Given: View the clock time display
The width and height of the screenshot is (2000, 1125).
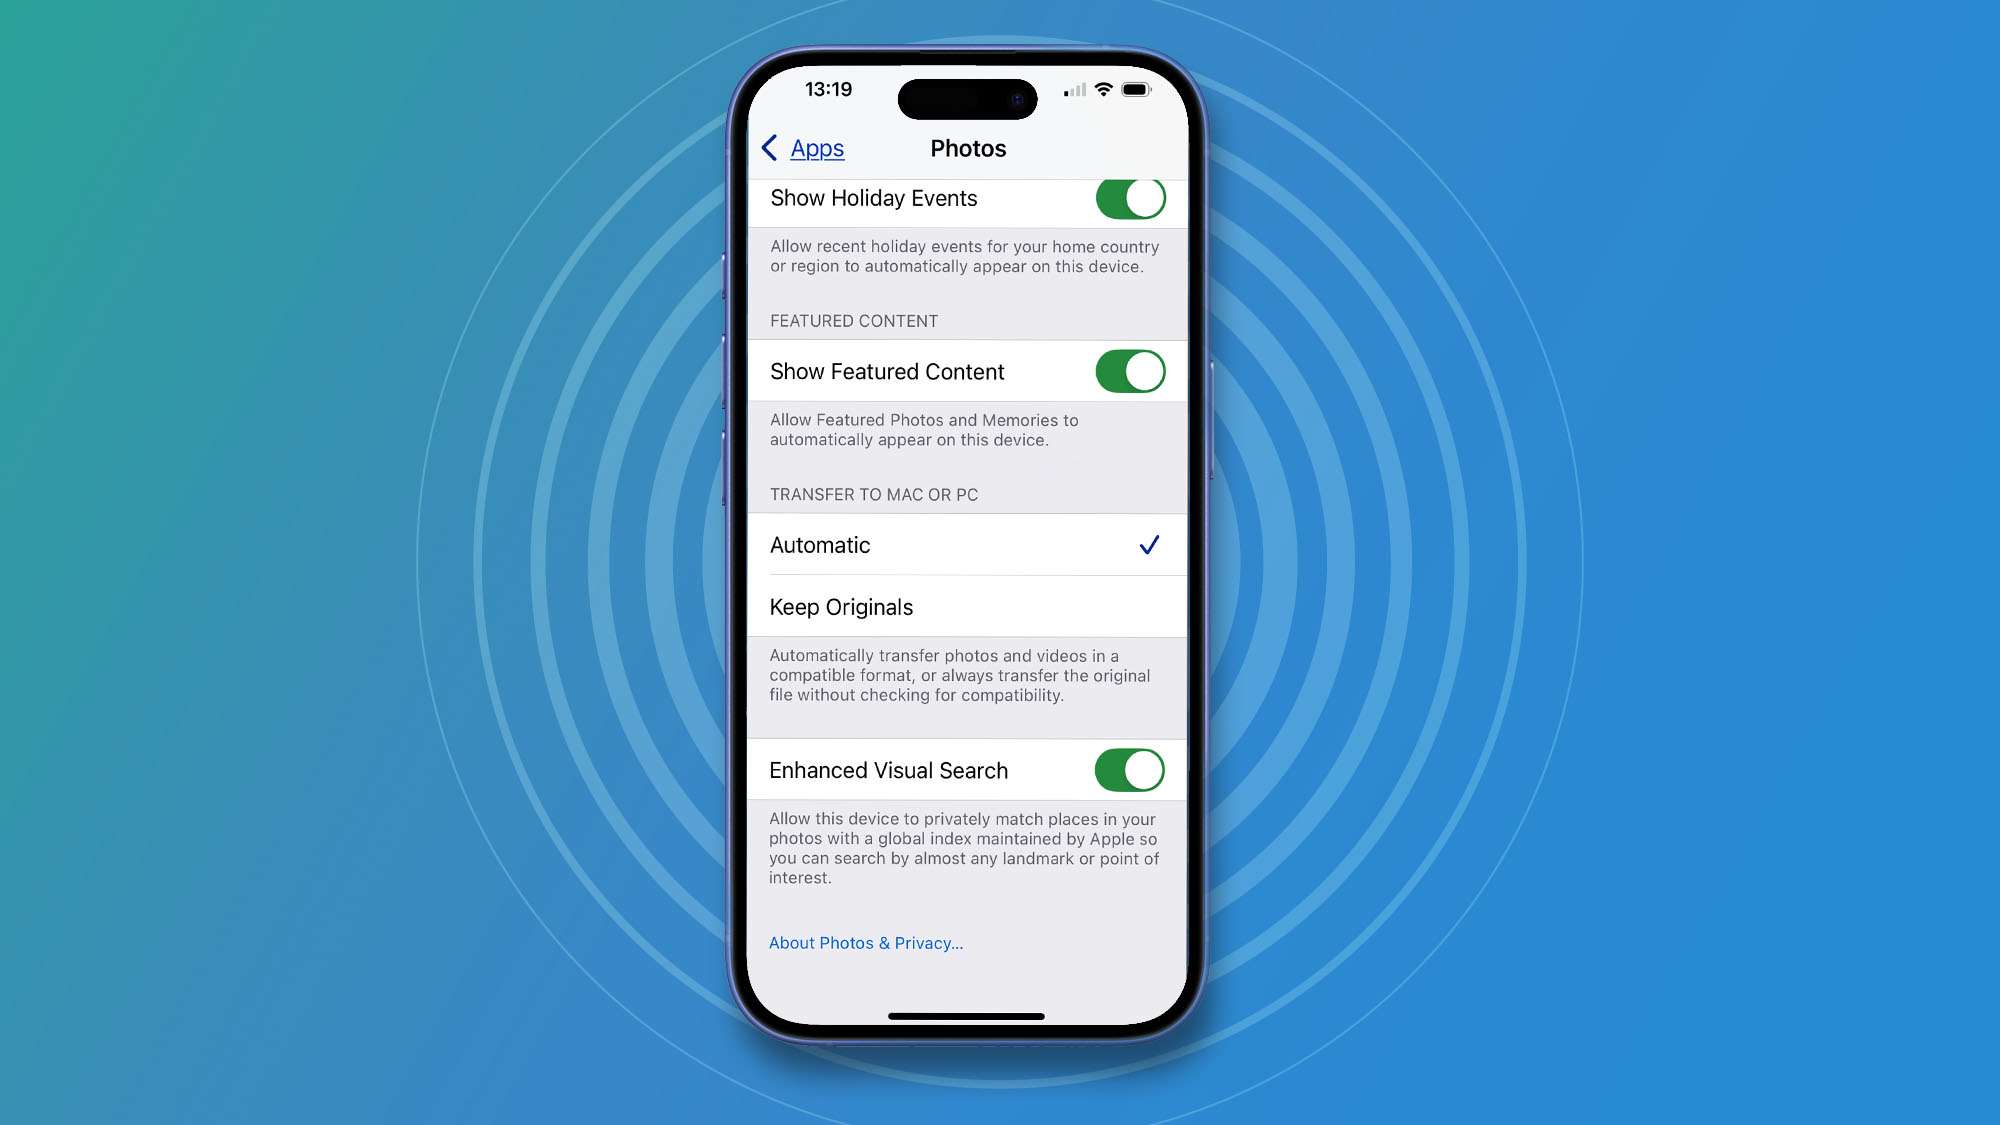Looking at the screenshot, I should click(x=824, y=89).
